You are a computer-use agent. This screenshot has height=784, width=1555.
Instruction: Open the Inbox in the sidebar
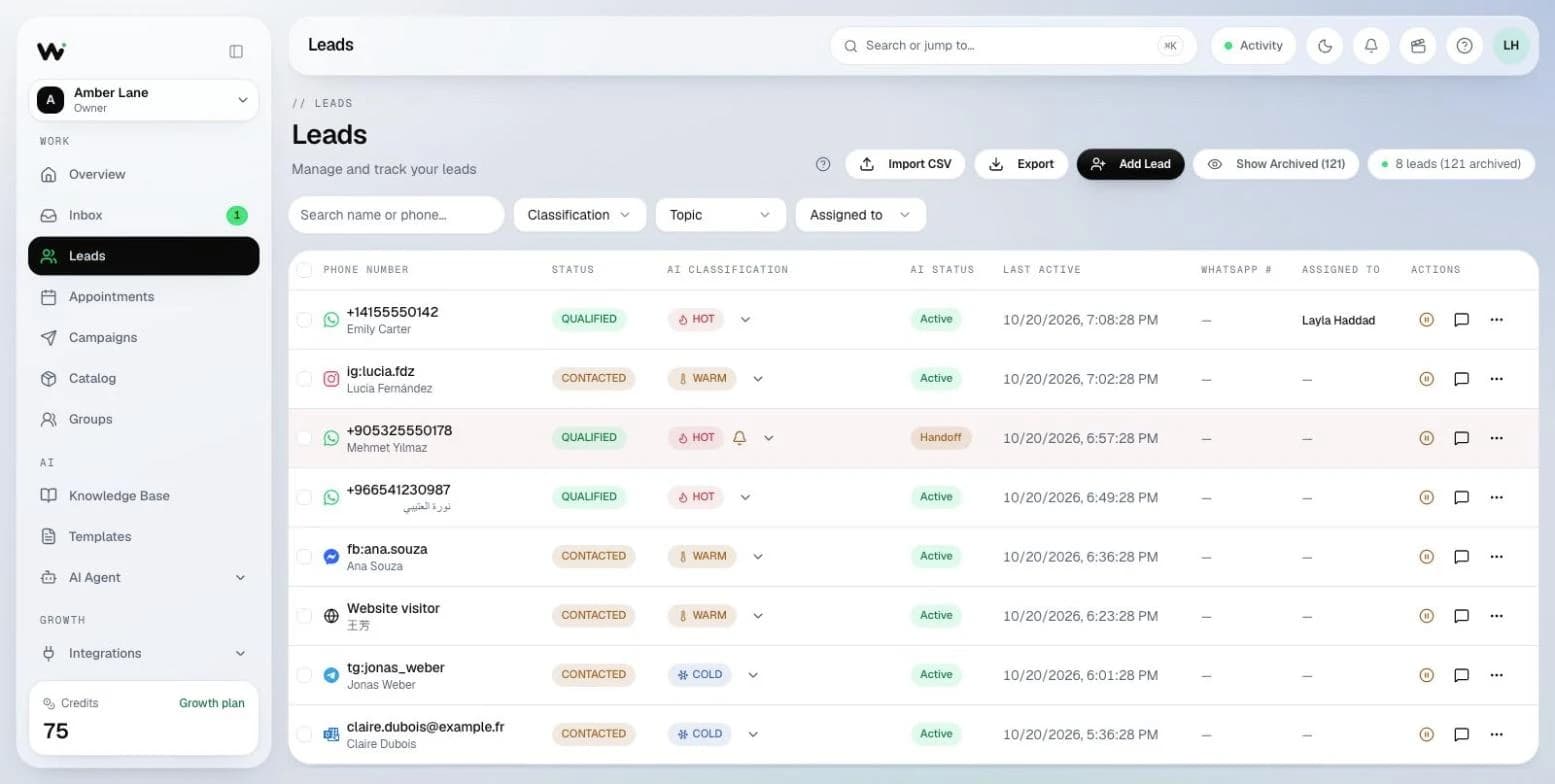[x=144, y=215]
